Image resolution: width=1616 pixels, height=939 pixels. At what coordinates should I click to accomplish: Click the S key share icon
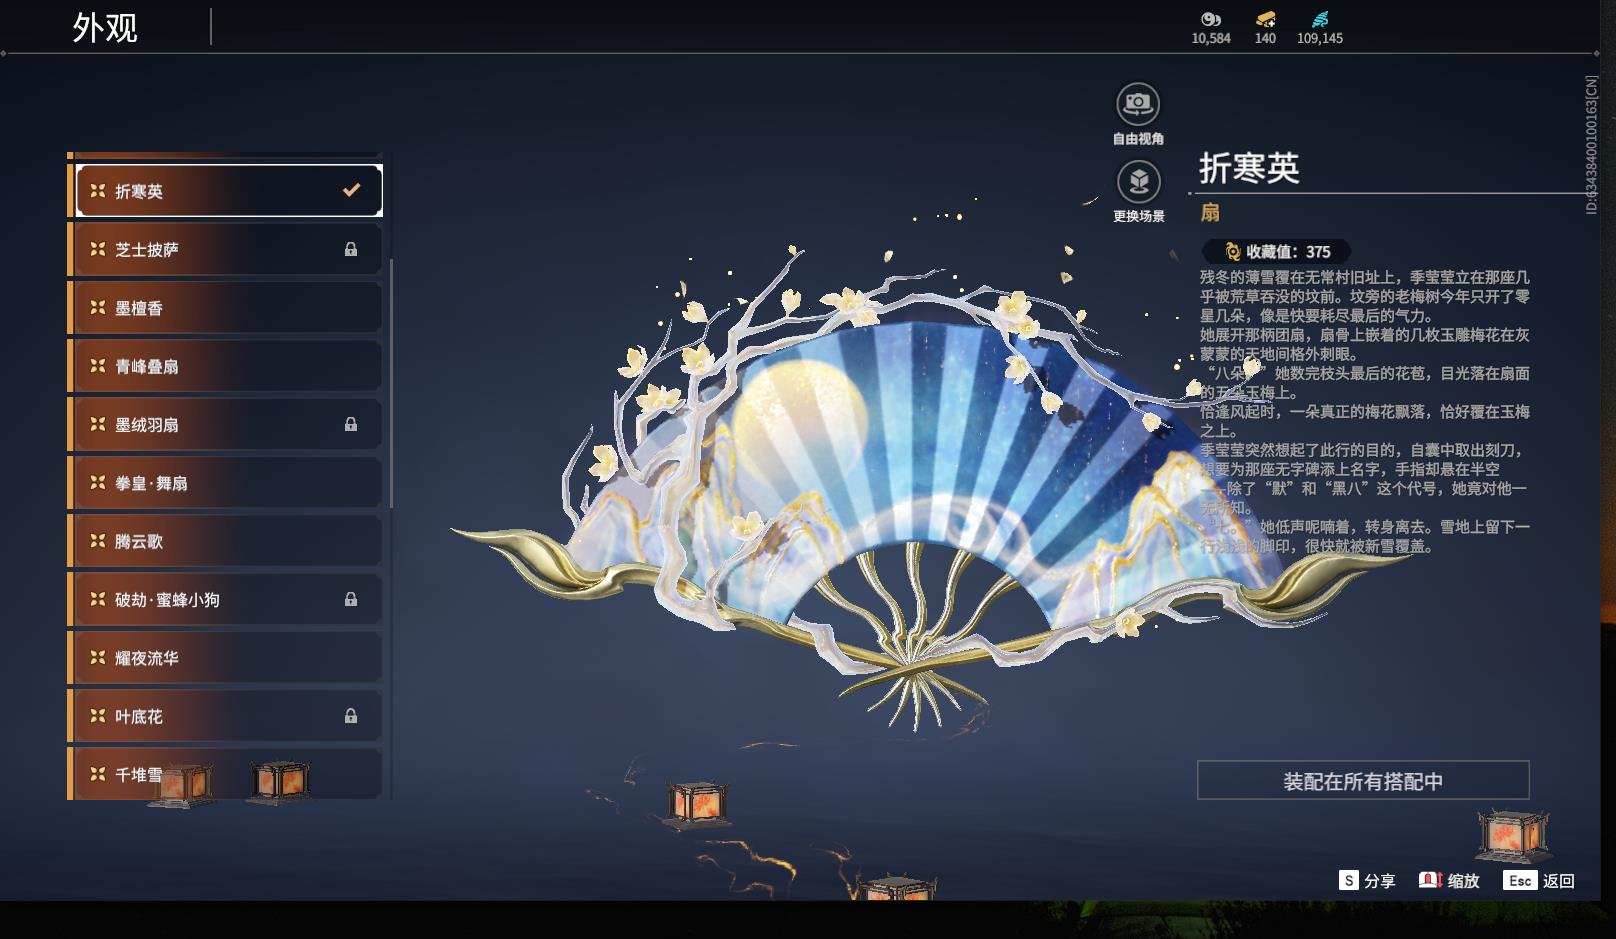[x=1349, y=880]
